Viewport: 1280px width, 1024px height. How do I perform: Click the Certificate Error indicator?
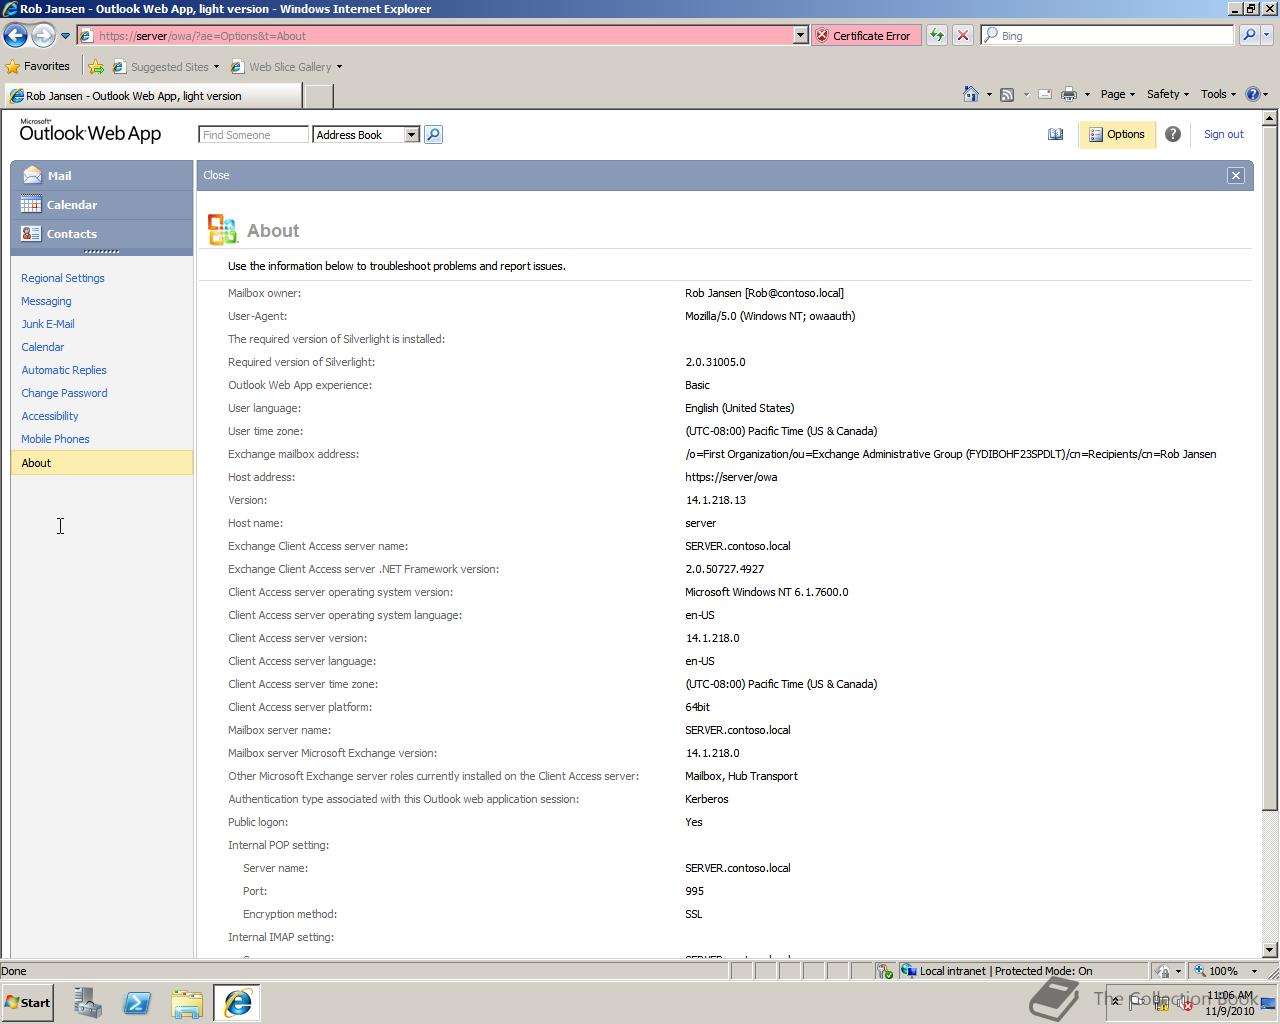point(864,36)
